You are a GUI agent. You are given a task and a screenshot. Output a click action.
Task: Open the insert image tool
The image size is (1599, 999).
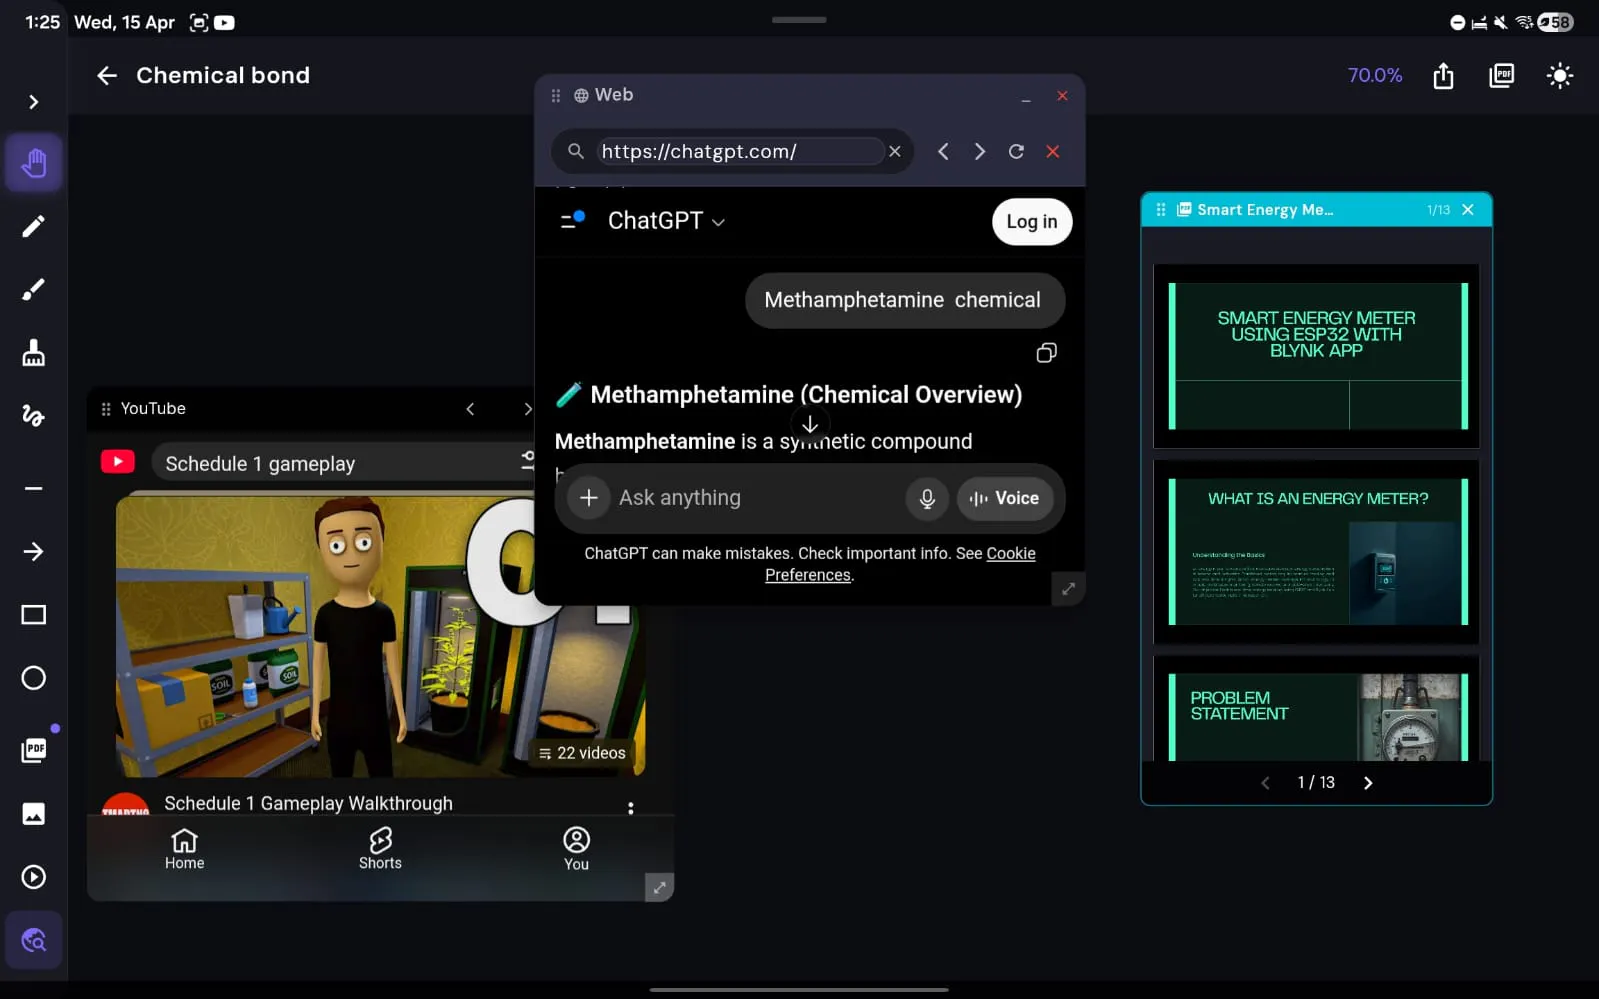(x=34, y=814)
